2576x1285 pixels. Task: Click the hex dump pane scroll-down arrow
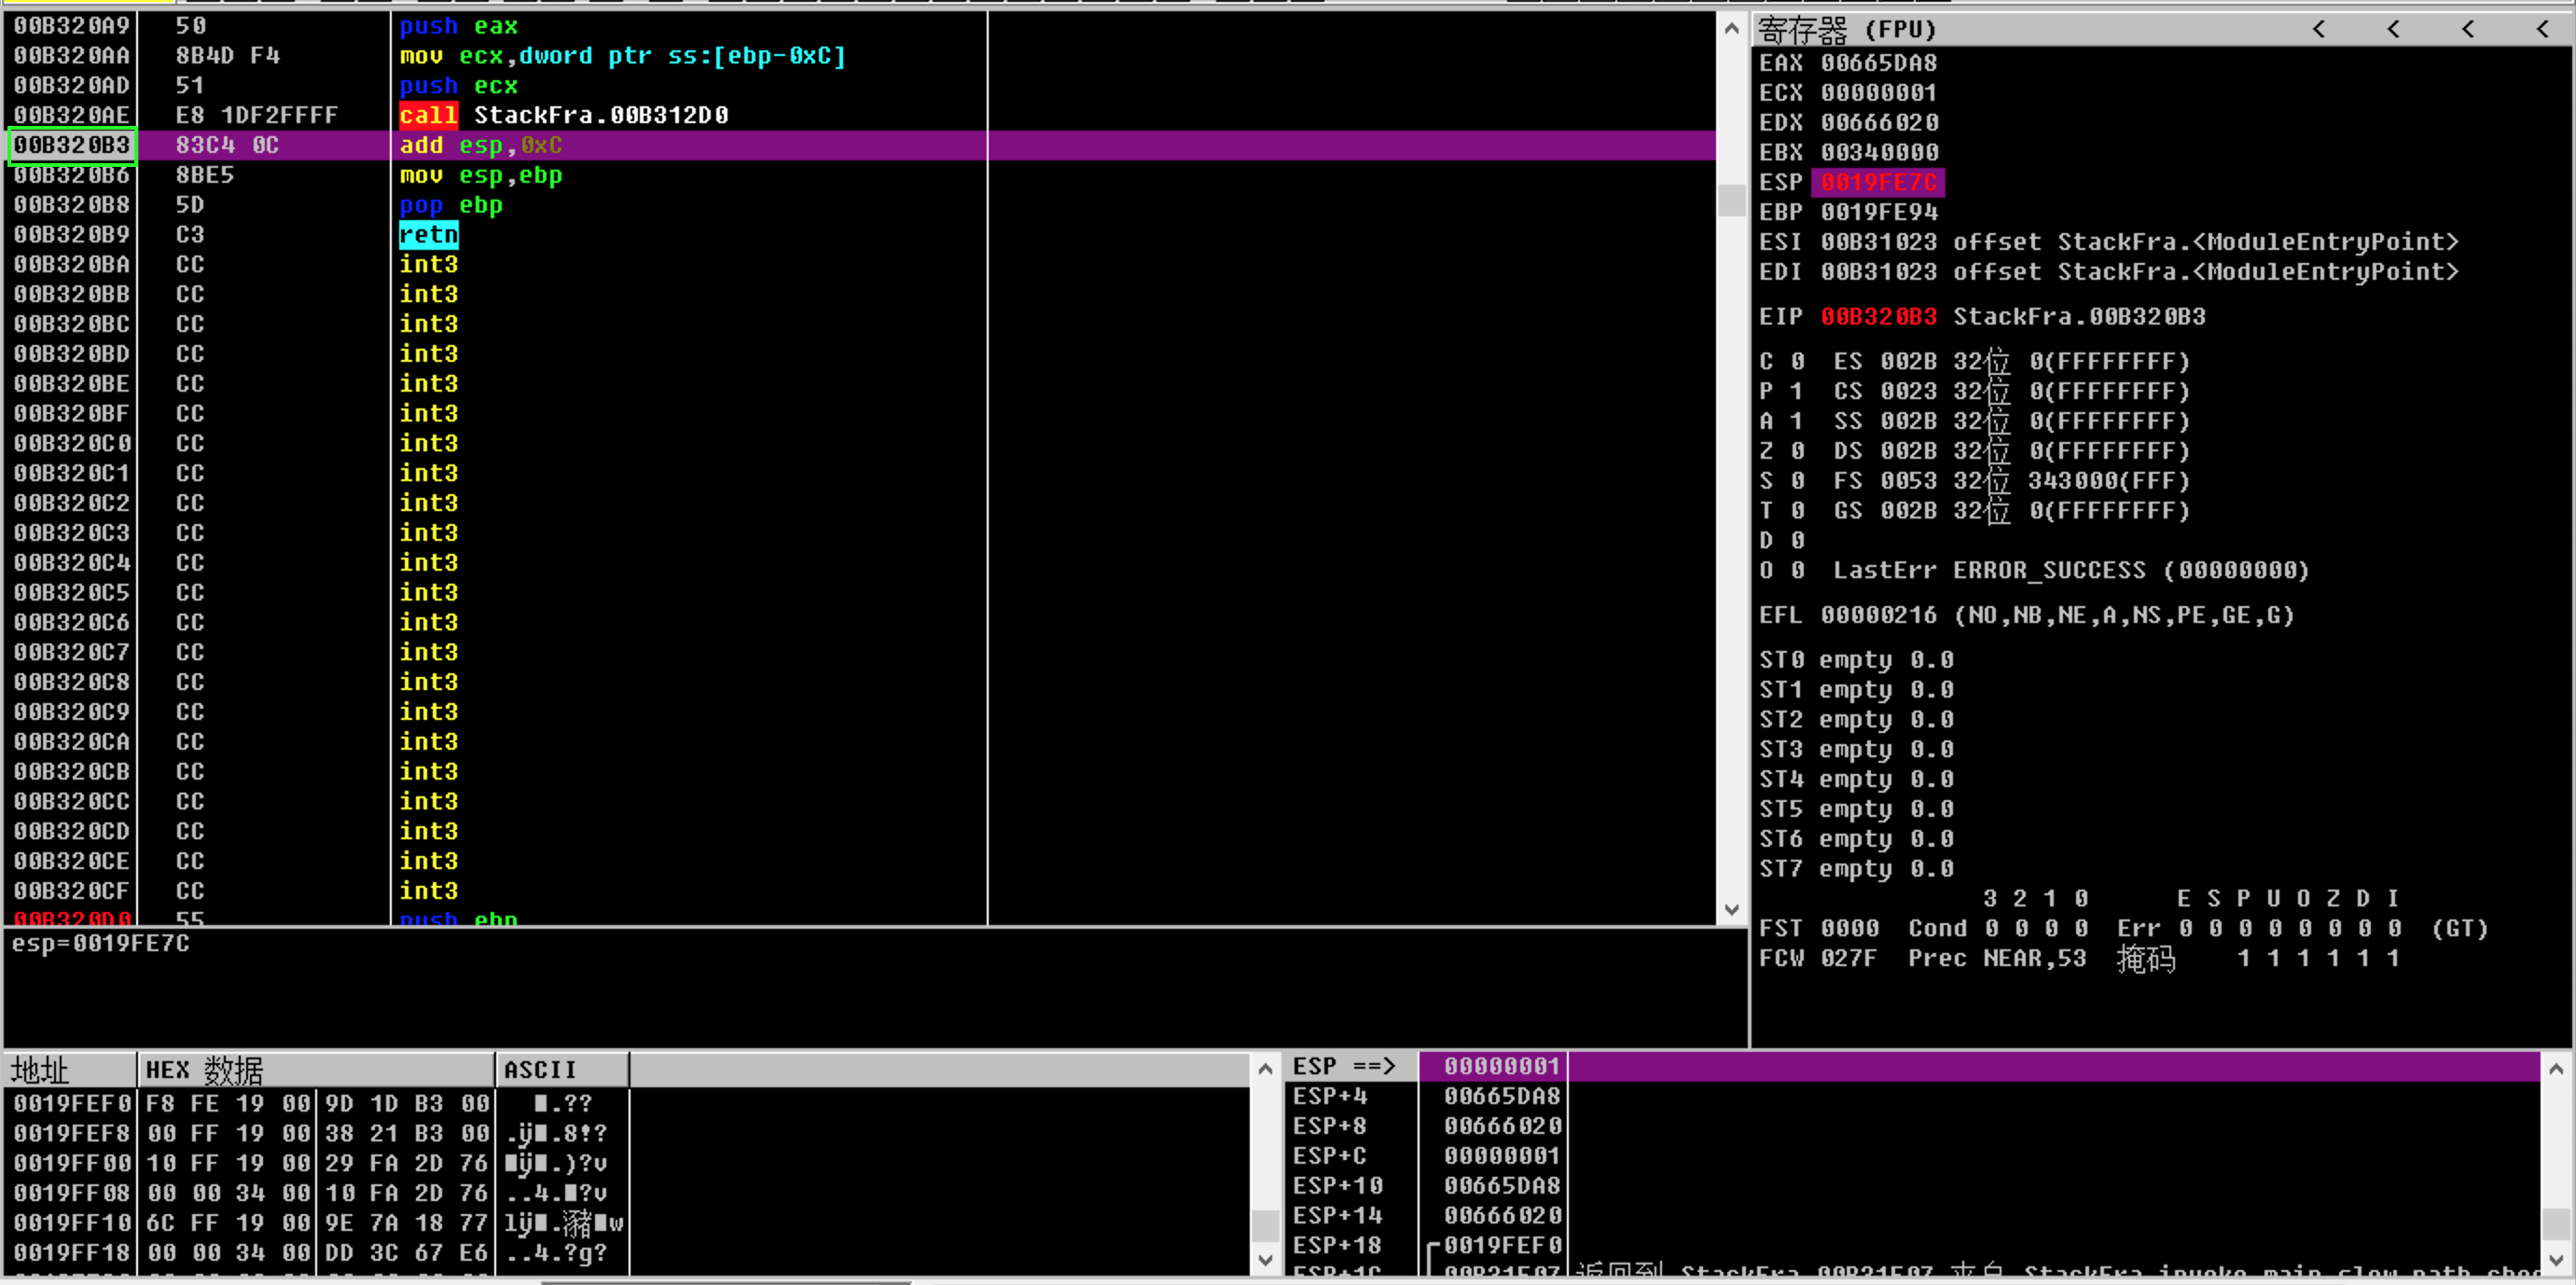click(x=1265, y=1260)
